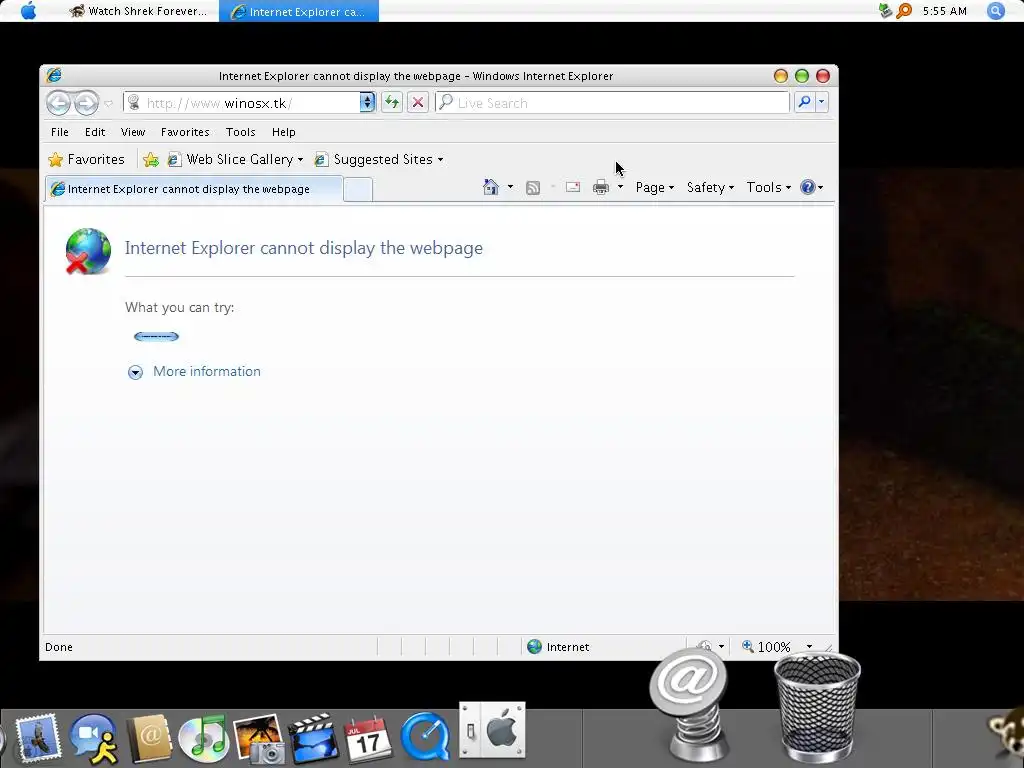Launch iTunes from the dock

pyautogui.click(x=204, y=739)
